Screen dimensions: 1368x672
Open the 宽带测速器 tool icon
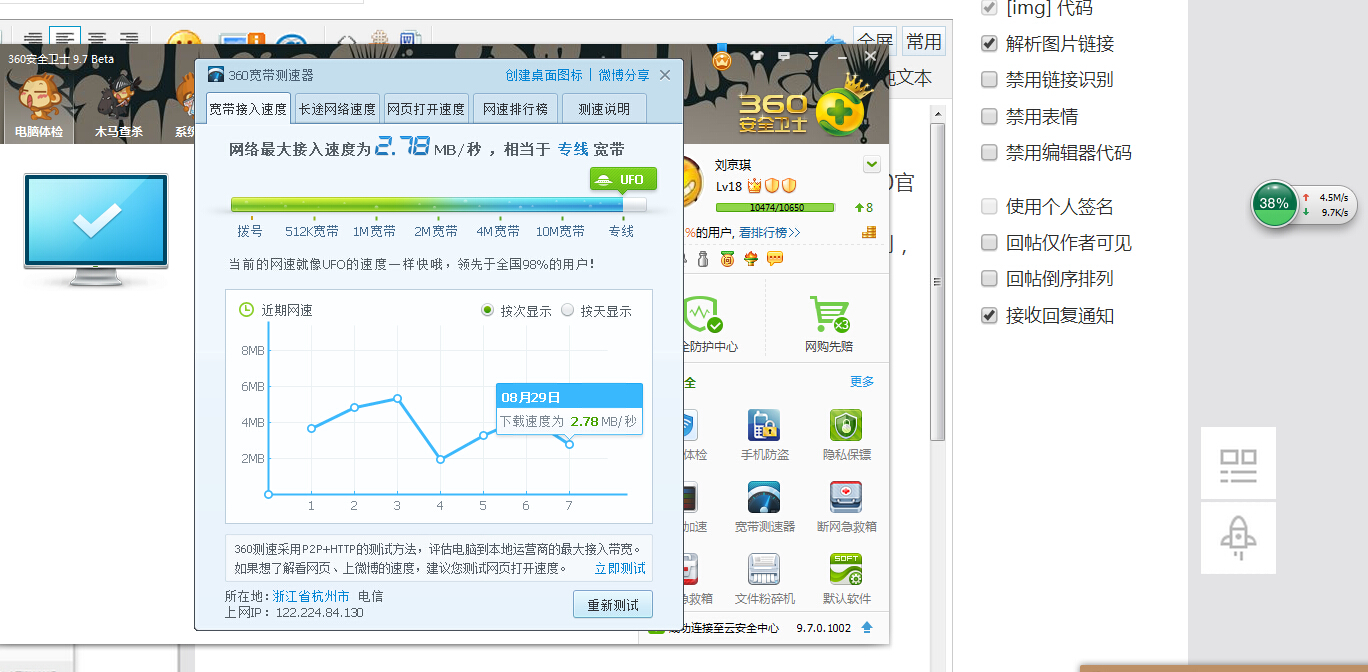click(x=764, y=498)
